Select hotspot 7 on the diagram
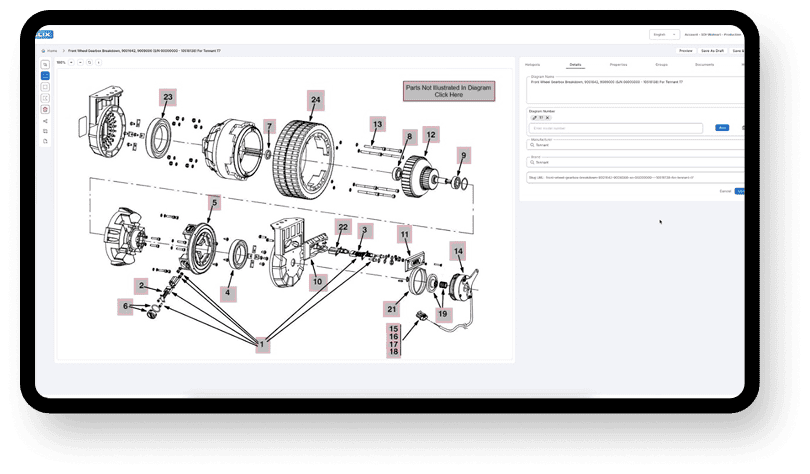The image size is (810, 474). [269, 126]
